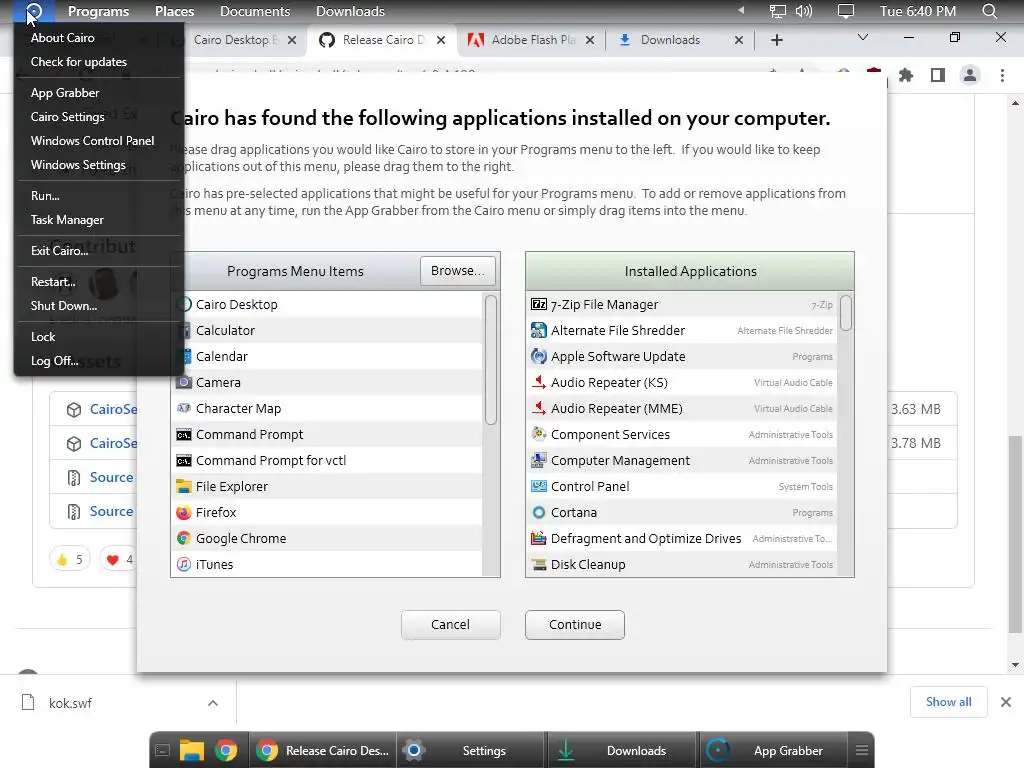The image size is (1024, 768).
Task: Click the Cancel button
Action: 451,624
